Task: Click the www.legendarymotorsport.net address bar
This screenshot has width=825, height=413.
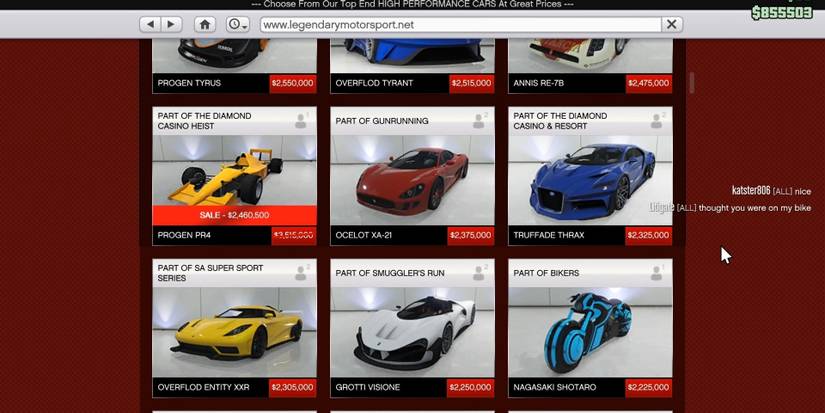Action: tap(460, 25)
